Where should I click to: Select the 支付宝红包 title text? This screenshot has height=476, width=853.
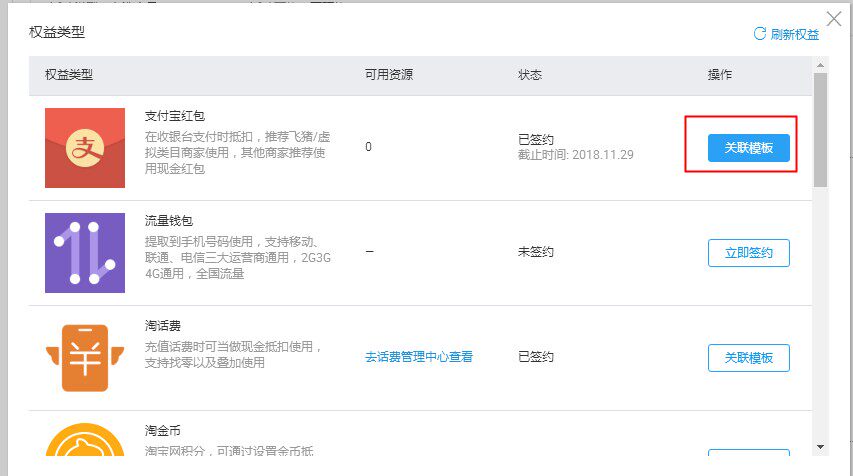pos(175,116)
